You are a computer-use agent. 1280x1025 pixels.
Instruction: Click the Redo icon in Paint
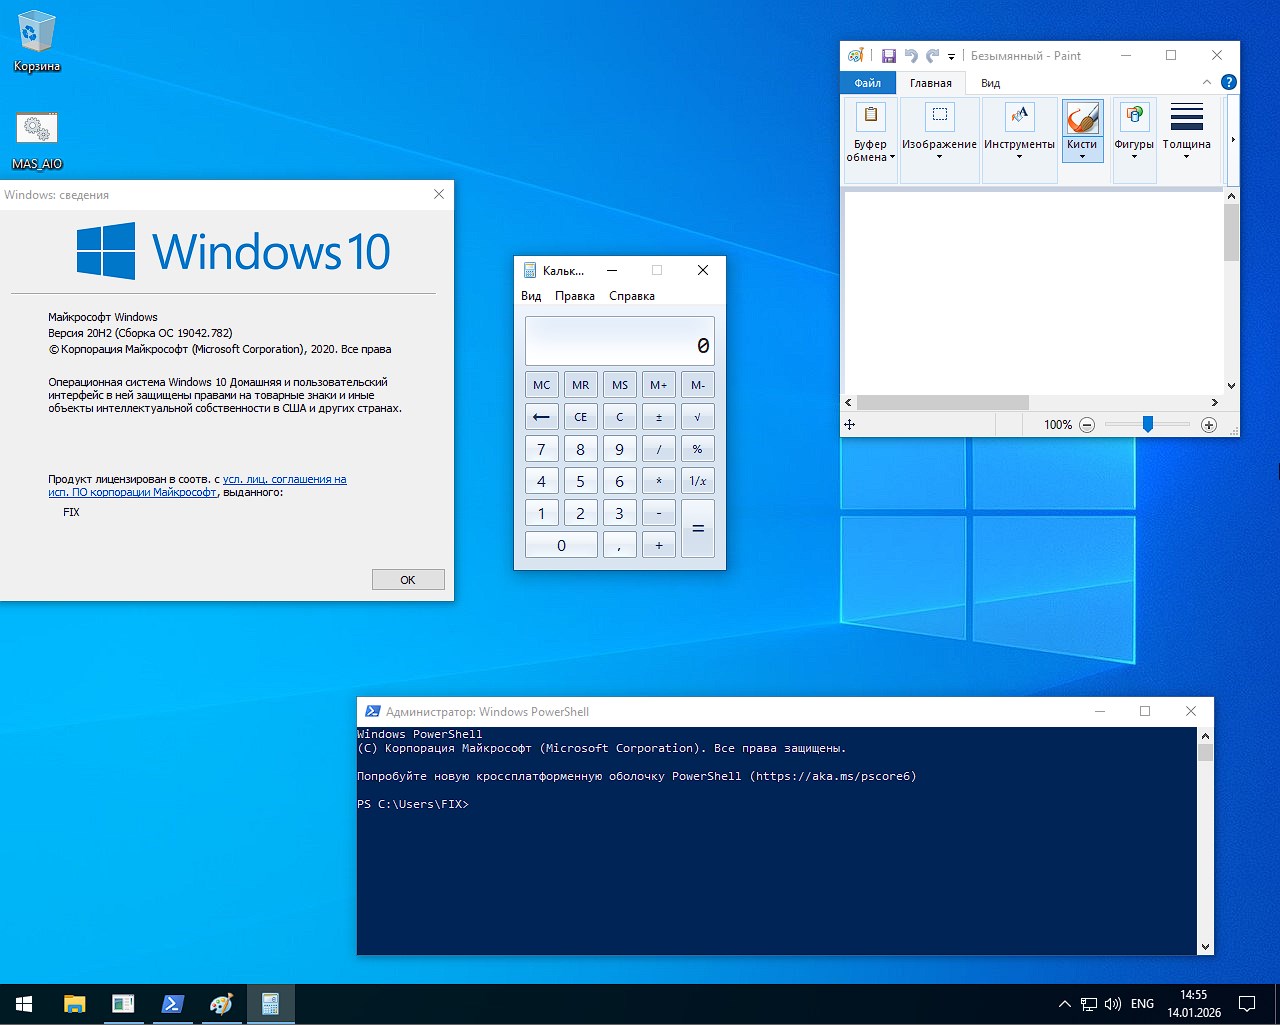click(931, 55)
